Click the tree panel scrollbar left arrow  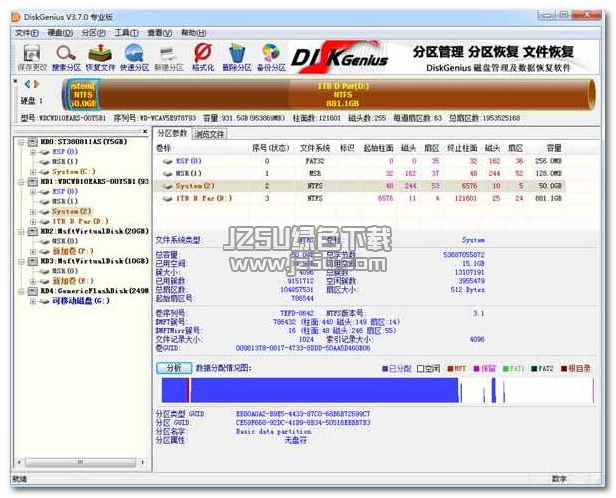click(19, 462)
